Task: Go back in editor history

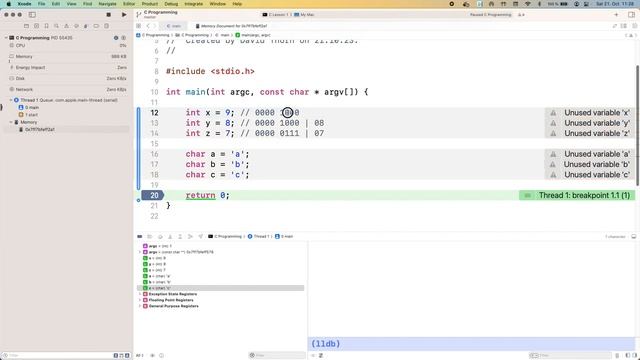Action: coord(148,26)
